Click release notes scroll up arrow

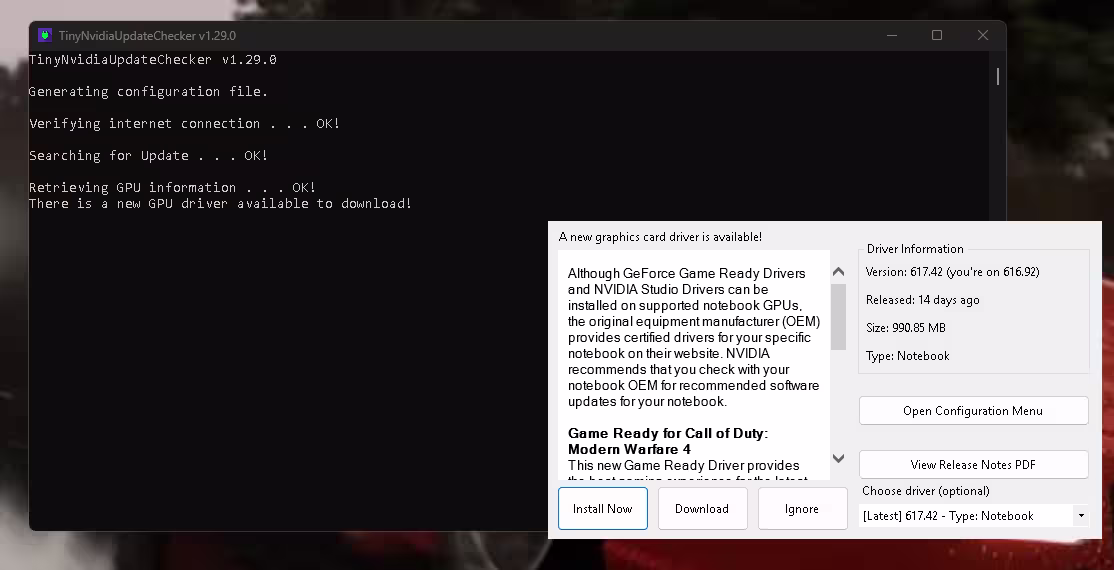click(838, 271)
